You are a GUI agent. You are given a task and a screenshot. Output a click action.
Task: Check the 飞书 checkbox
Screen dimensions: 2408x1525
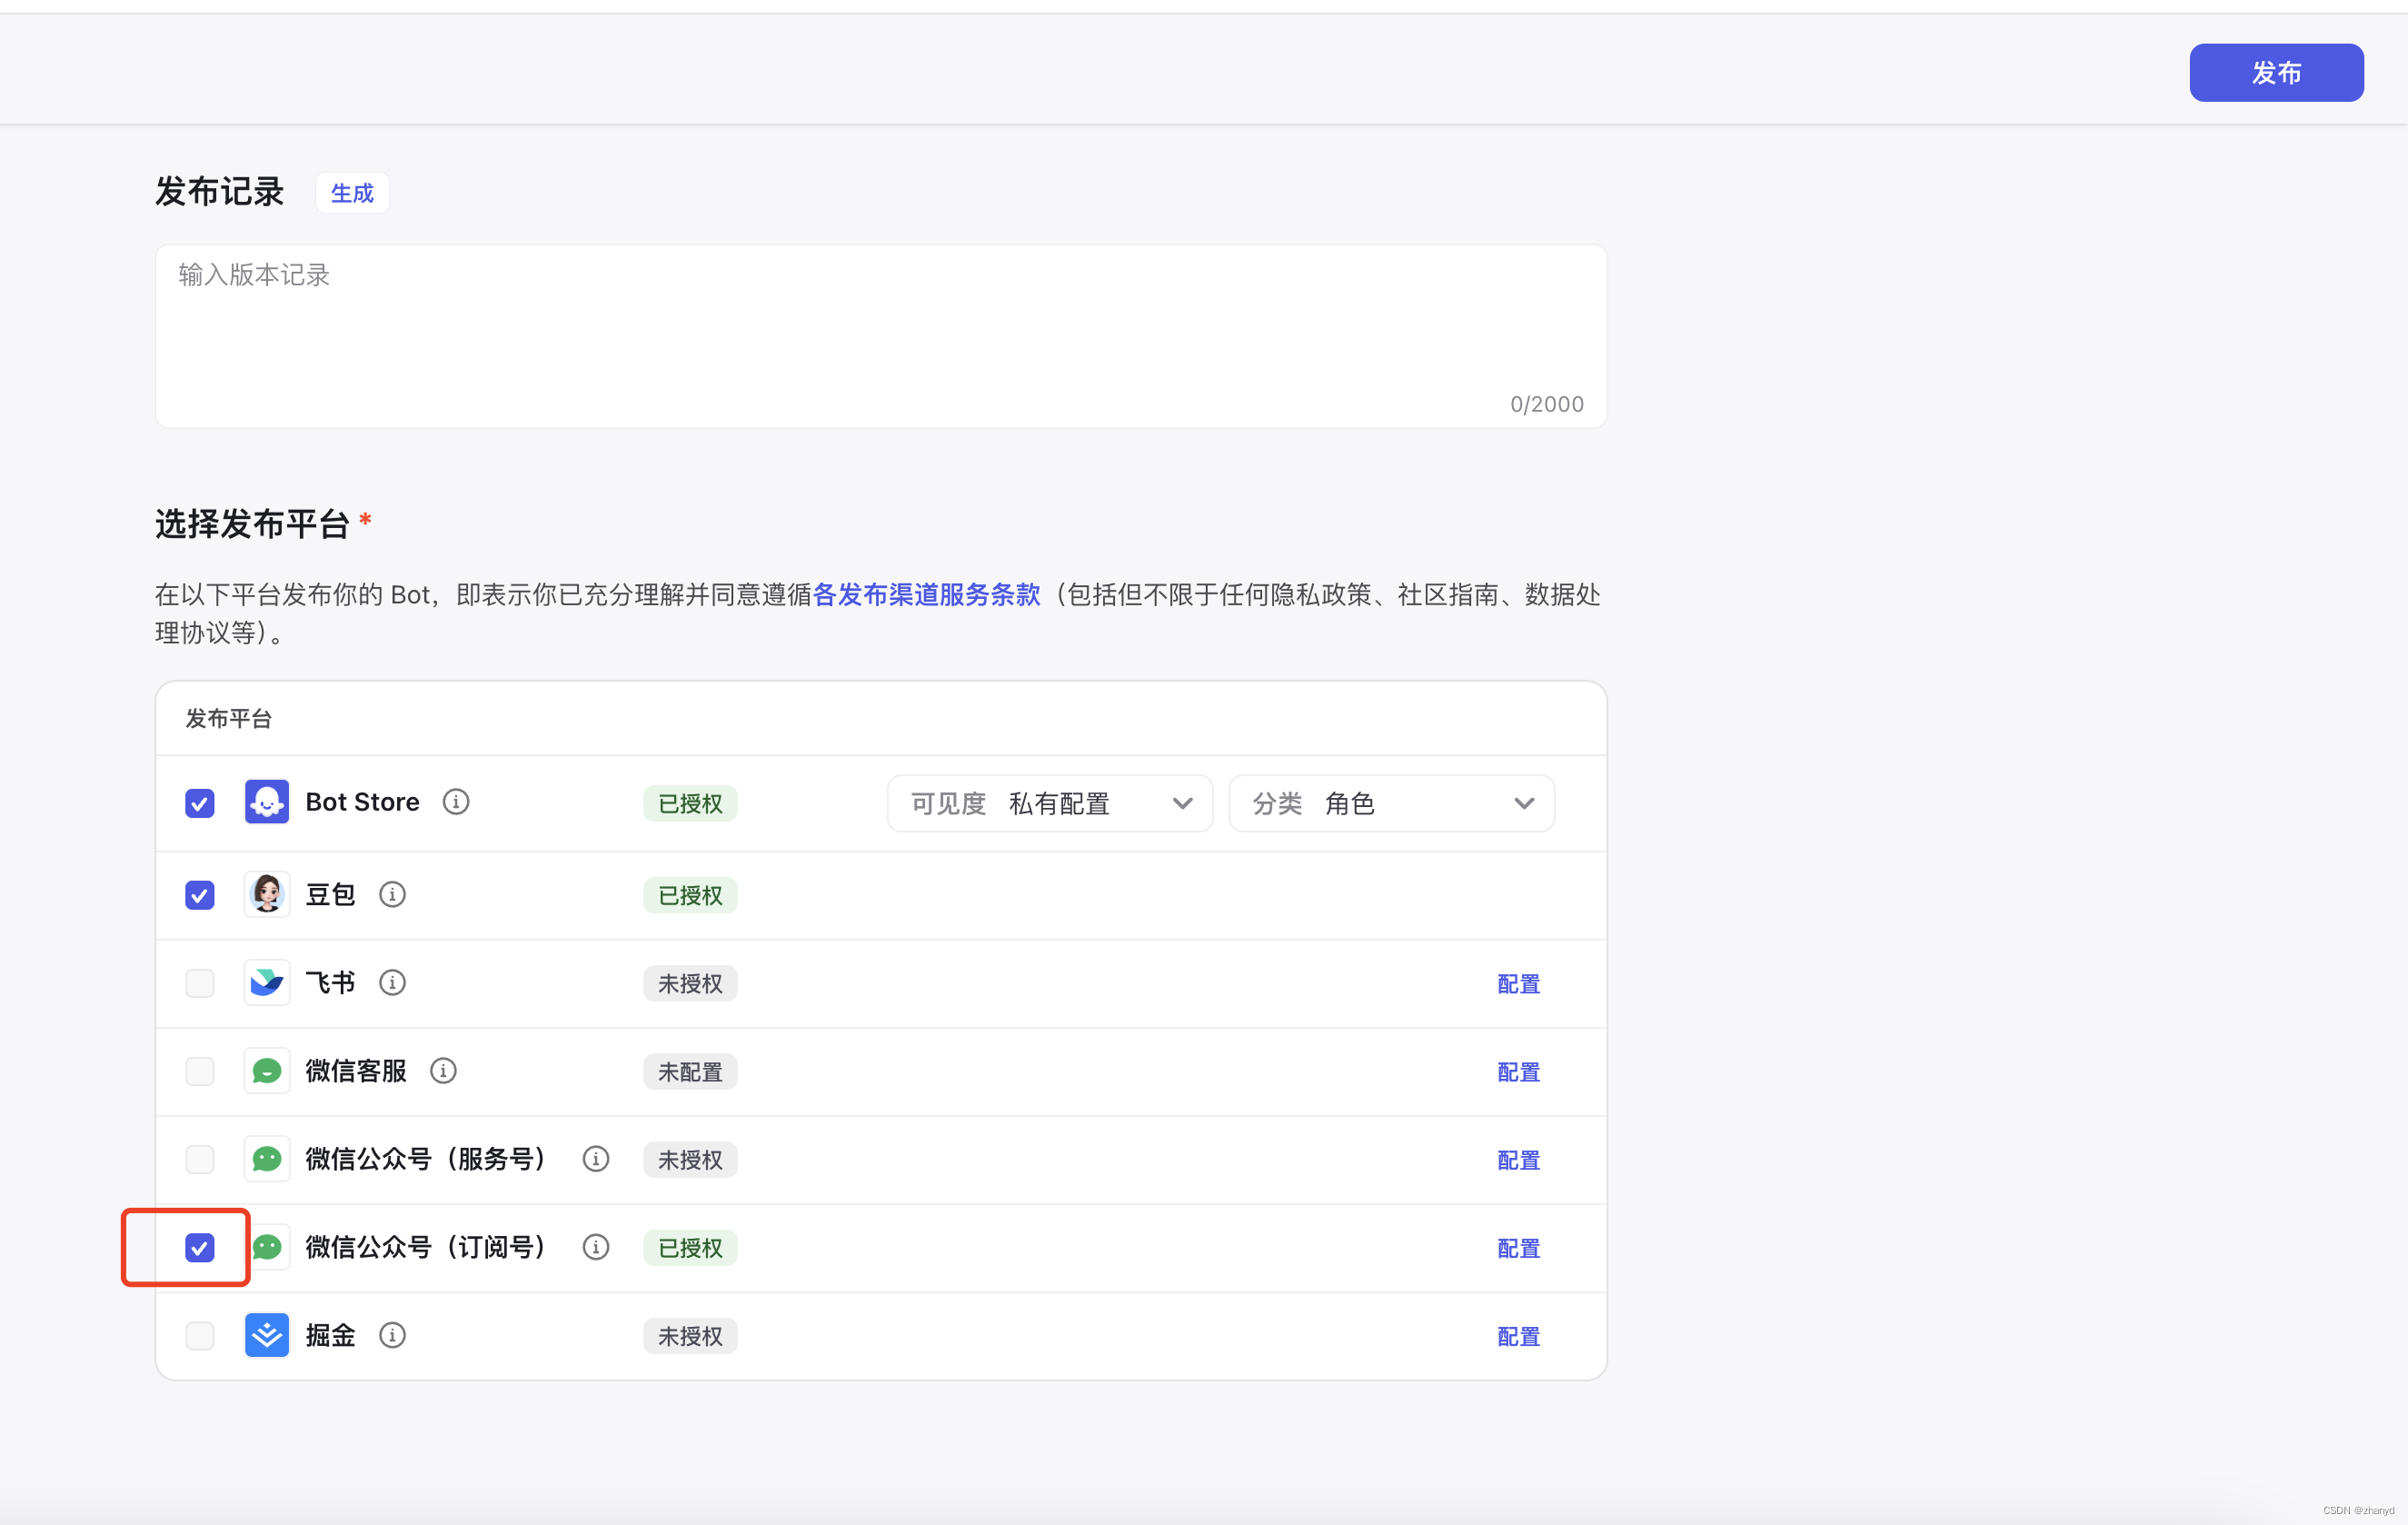(200, 983)
